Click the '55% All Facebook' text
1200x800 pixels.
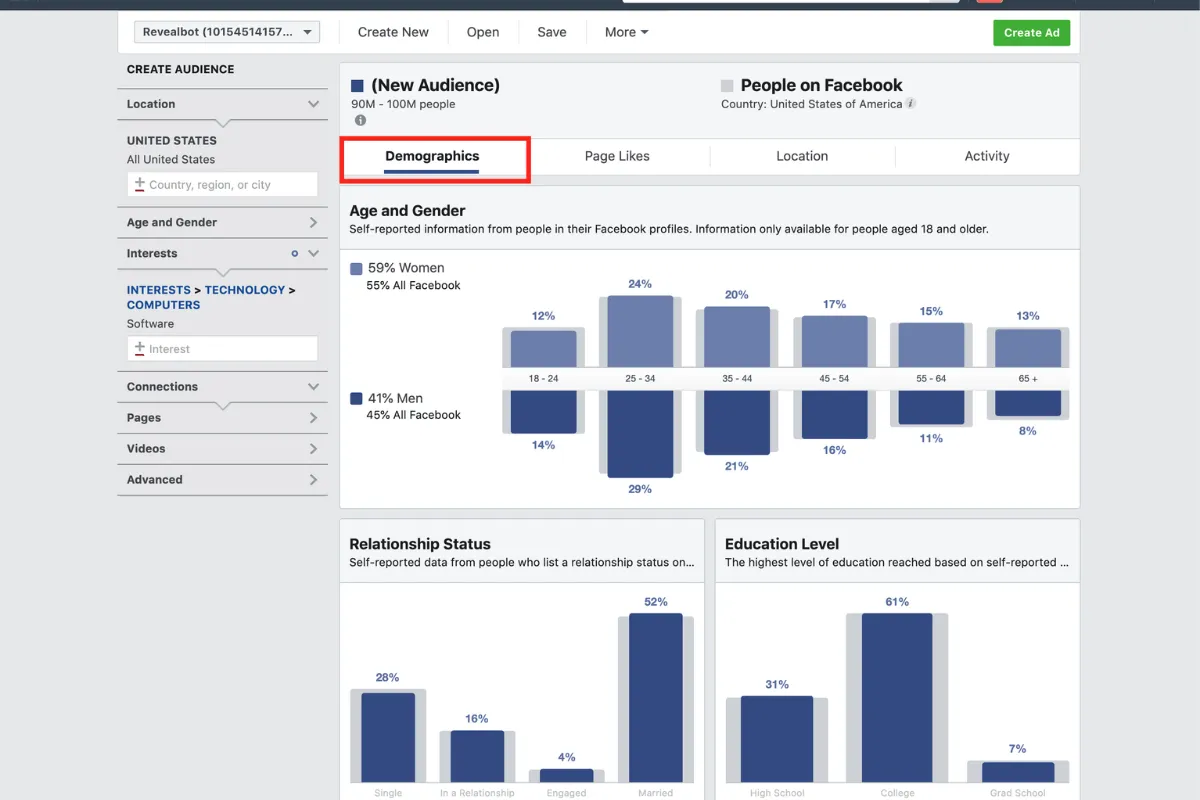[x=413, y=286]
